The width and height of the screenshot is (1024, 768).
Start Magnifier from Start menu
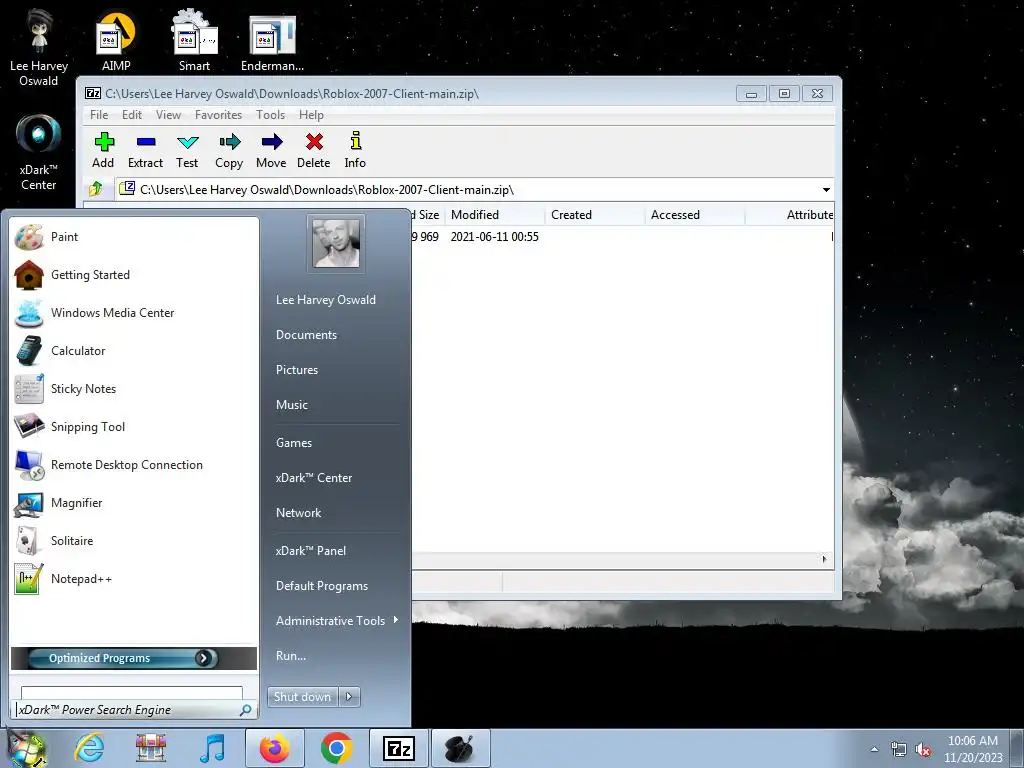pyautogui.click(x=134, y=503)
